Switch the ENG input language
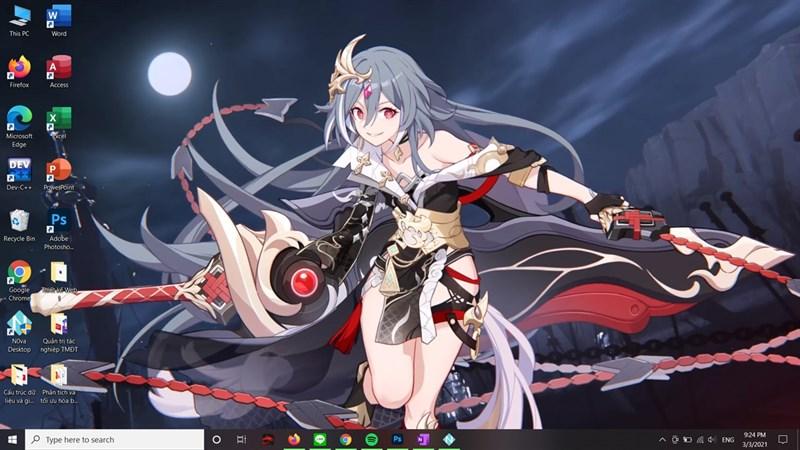Screen dimensions: 800x450 728,439
